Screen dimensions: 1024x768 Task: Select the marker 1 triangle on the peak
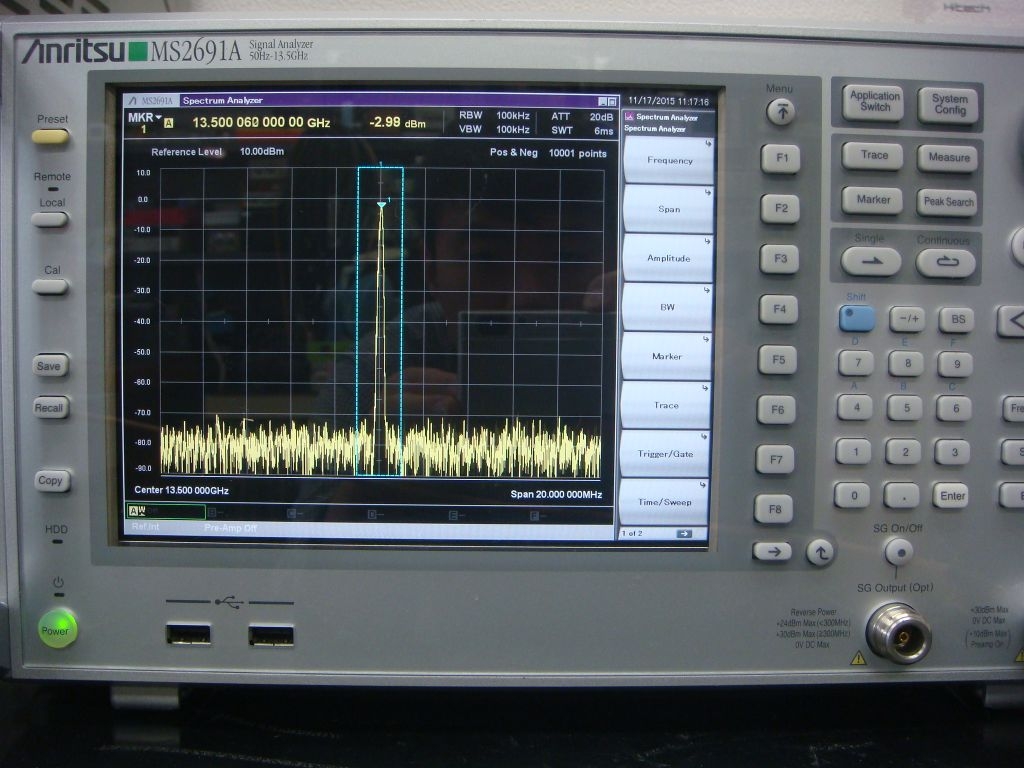(381, 205)
